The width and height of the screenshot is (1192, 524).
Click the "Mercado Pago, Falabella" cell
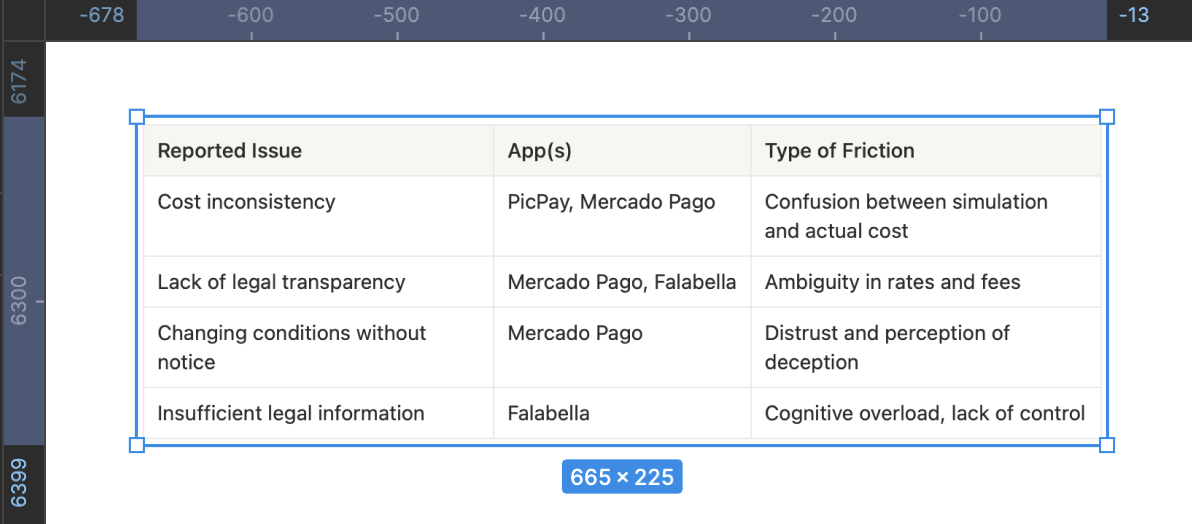pyautogui.click(x=621, y=282)
